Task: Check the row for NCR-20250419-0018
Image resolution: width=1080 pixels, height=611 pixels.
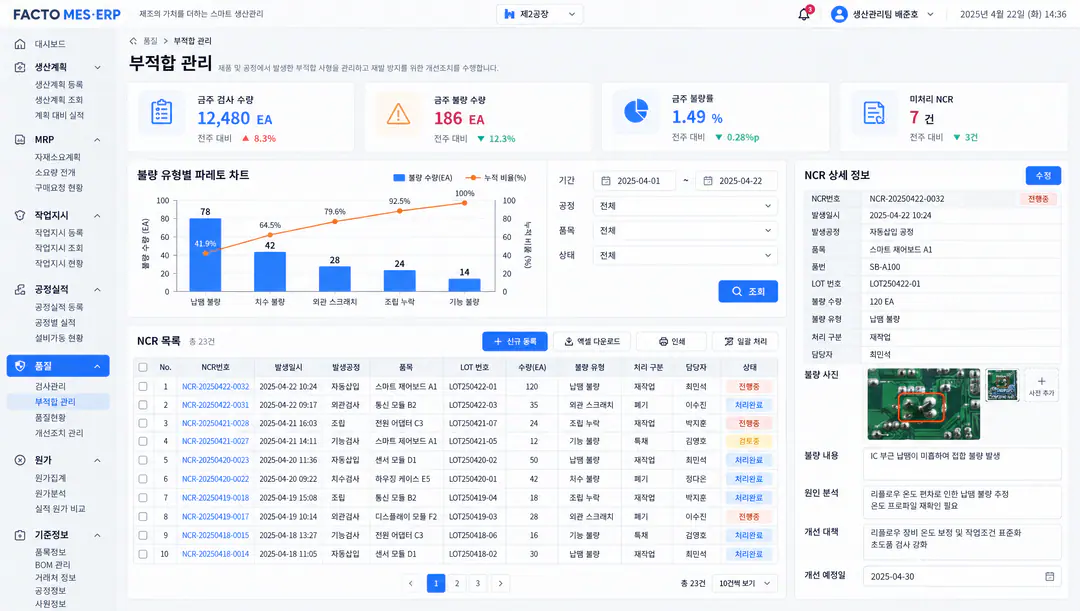Action: 143,497
